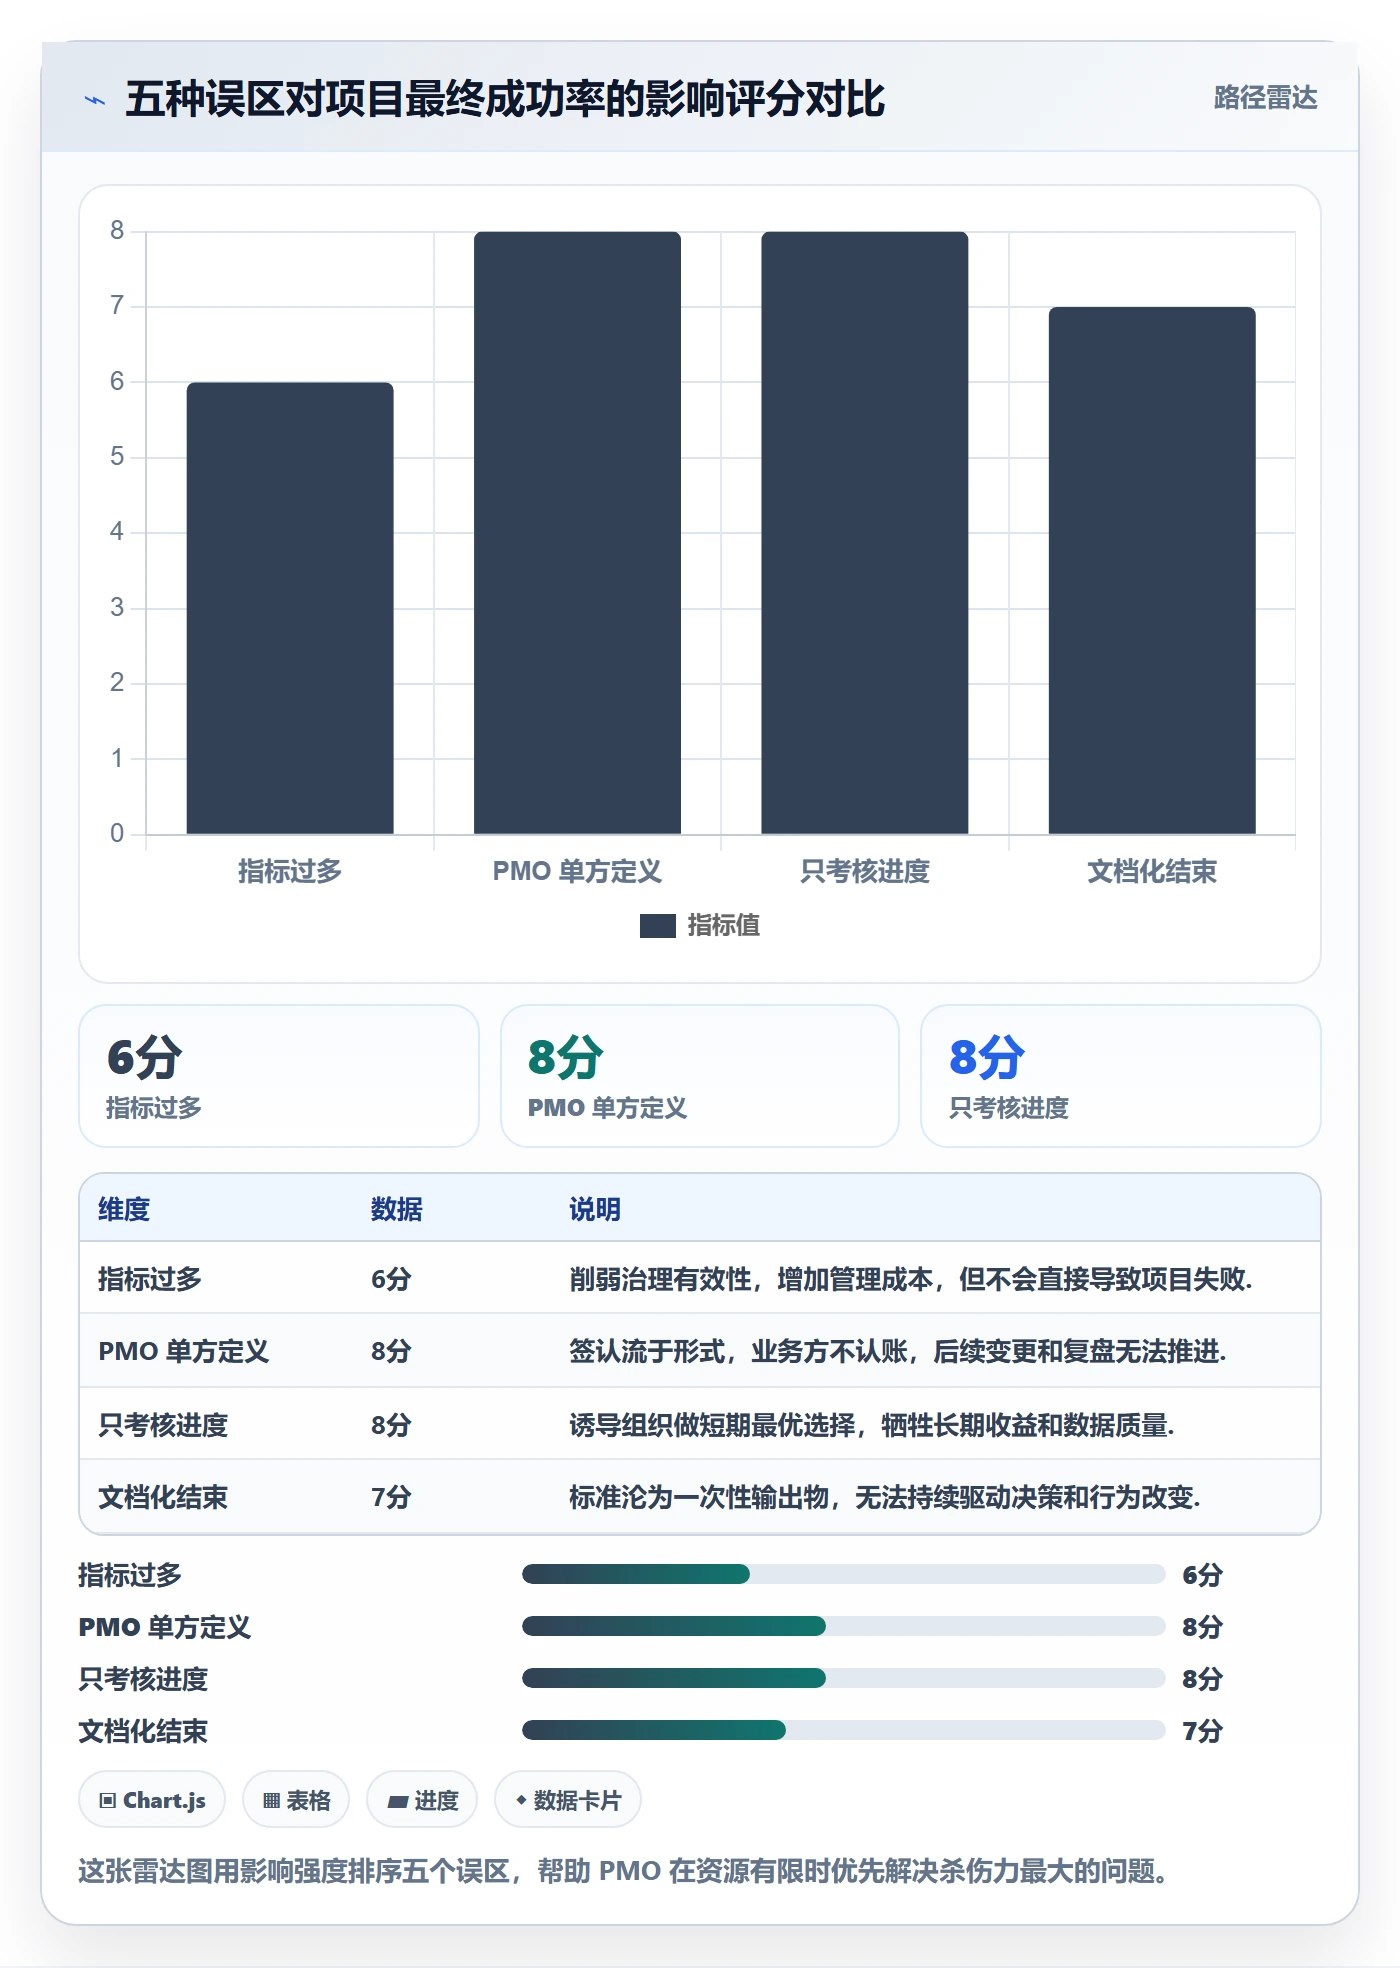Click the 指标过多 progress bar
Image resolution: width=1400 pixels, height=1968 pixels.
[x=844, y=1574]
